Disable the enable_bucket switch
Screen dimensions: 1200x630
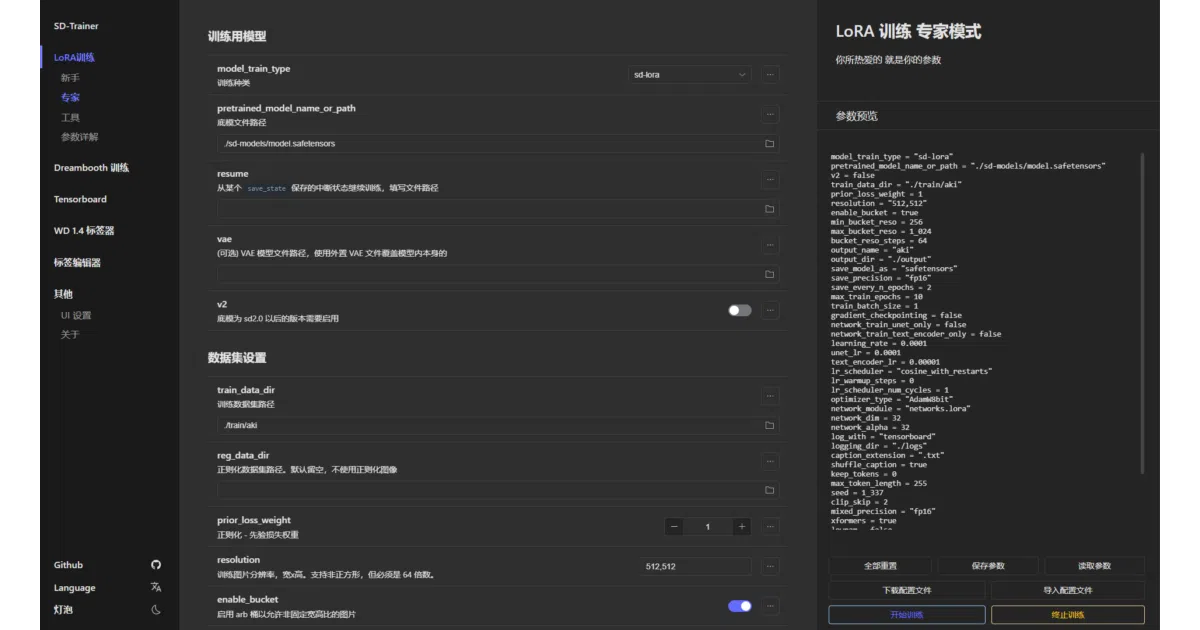pos(740,606)
